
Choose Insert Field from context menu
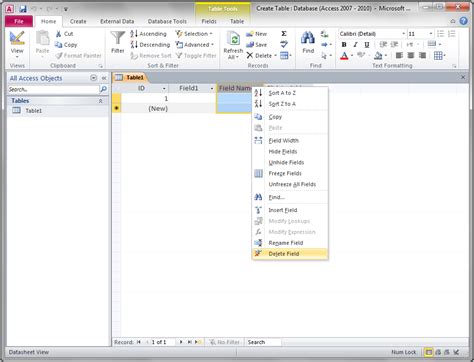290,210
